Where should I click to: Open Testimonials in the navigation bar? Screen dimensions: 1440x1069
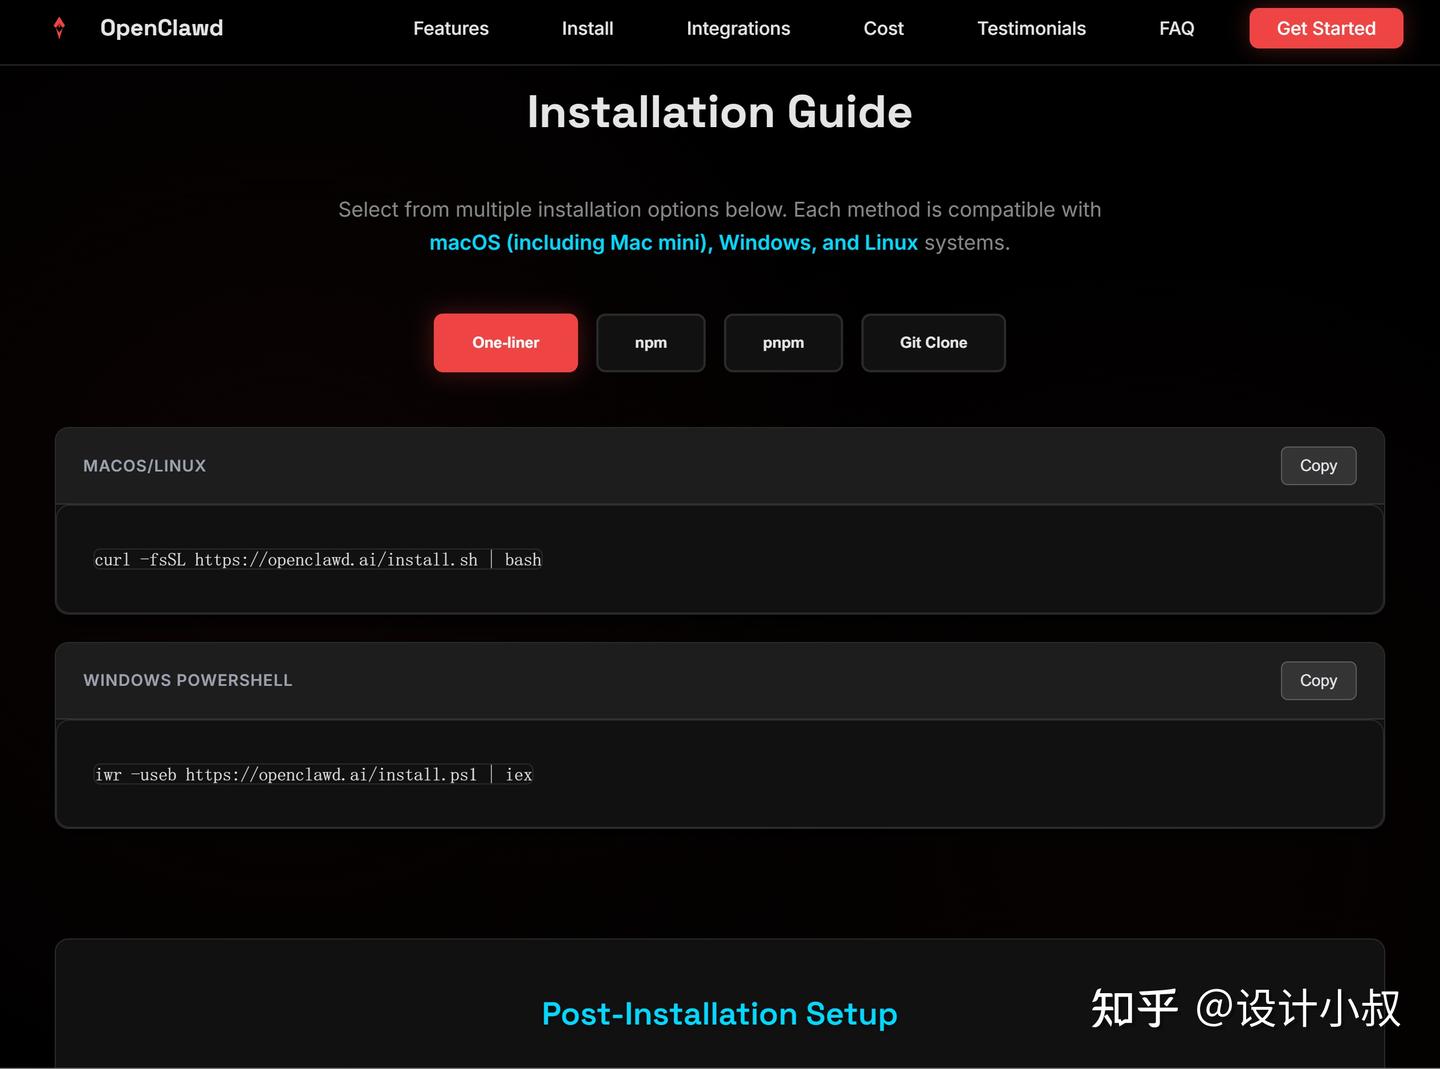click(1031, 28)
